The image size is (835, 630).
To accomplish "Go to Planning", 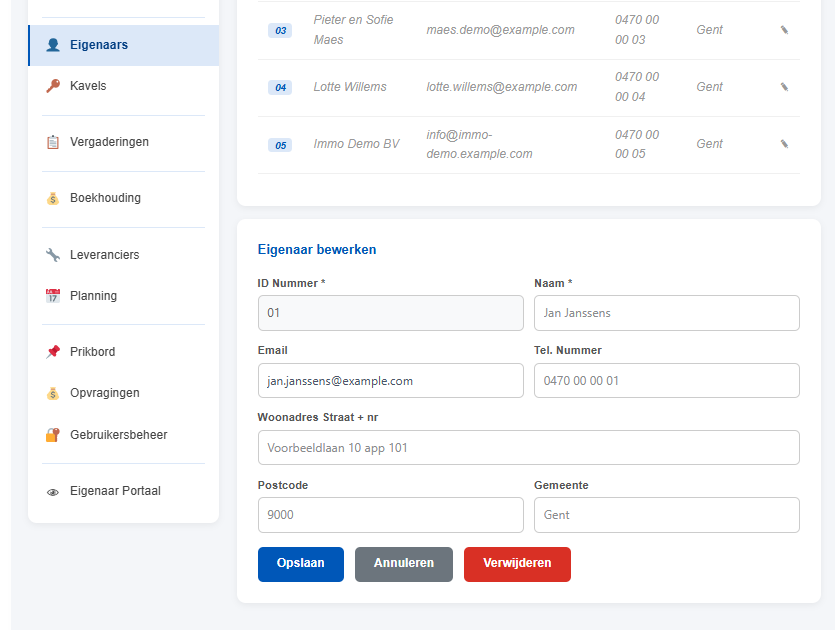I will (x=124, y=296).
